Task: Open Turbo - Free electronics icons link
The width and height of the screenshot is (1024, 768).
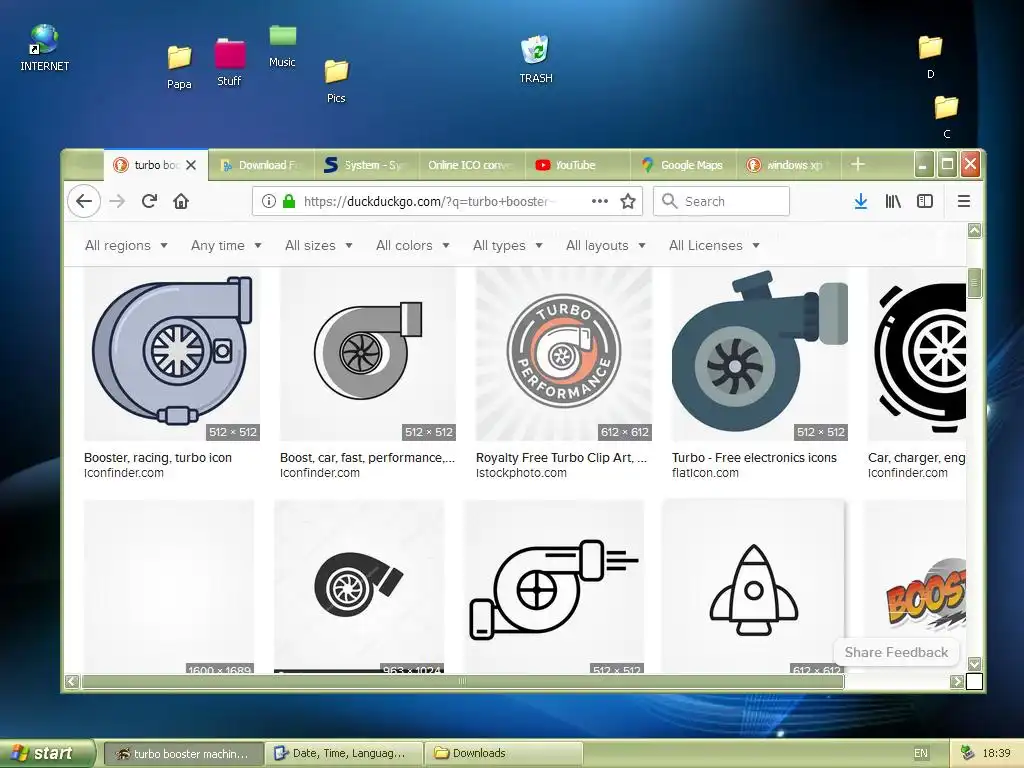Action: 754,458
